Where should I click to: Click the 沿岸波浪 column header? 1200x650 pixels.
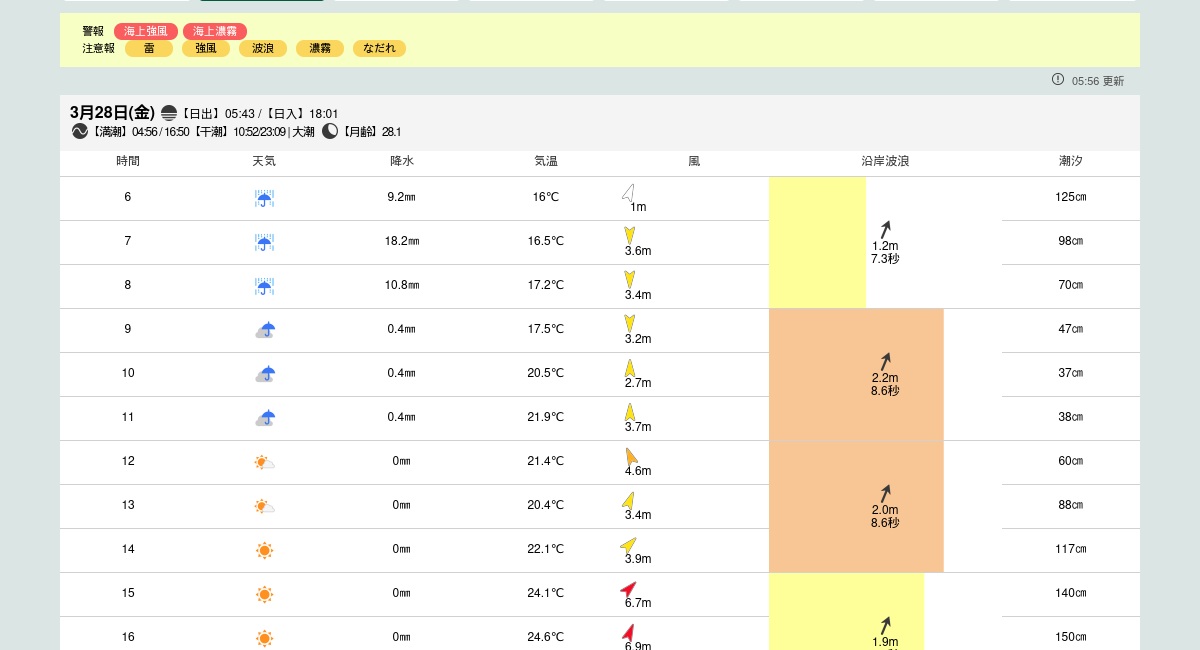[885, 161]
